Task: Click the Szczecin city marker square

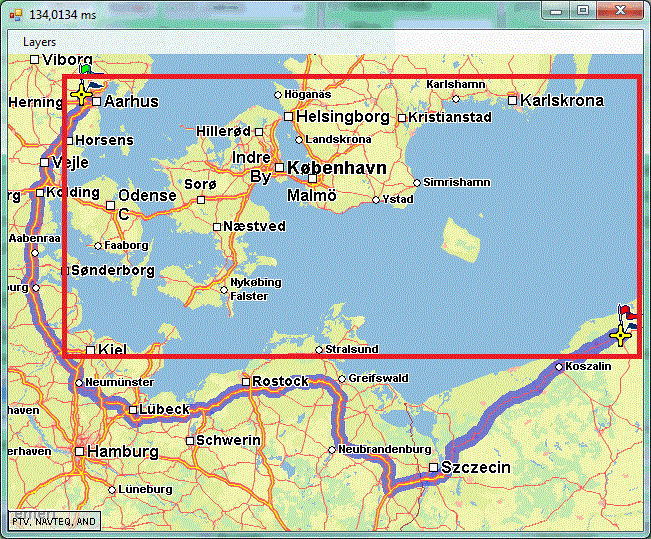Action: pos(433,467)
